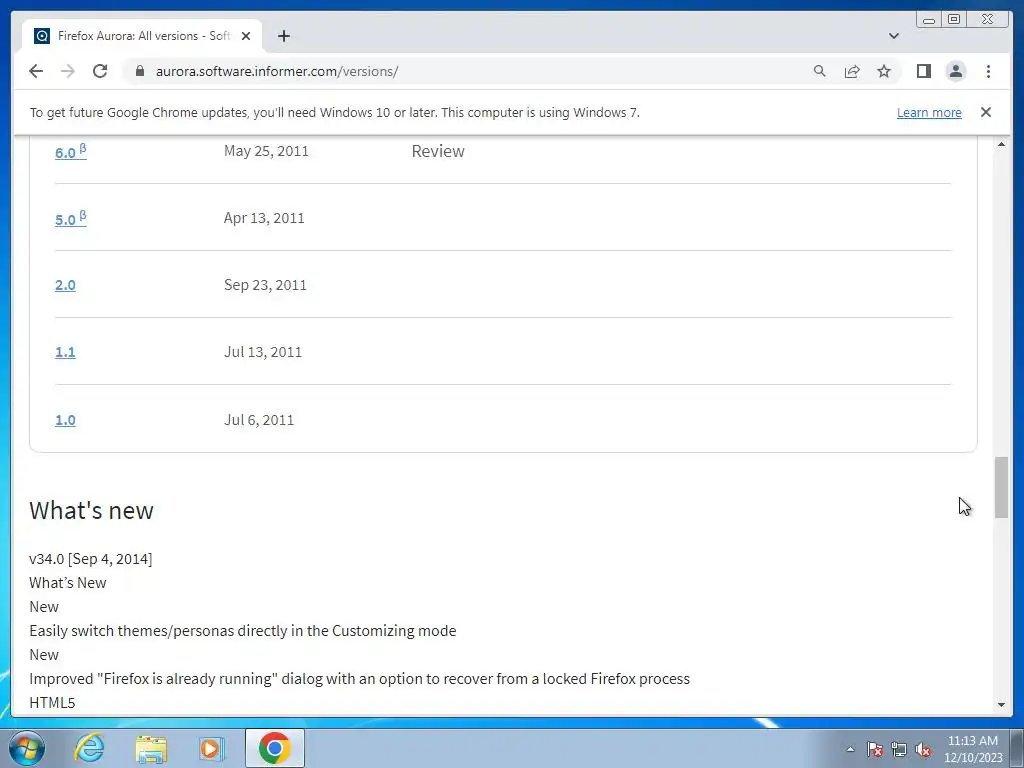Click the address bar URL field
The height and width of the screenshot is (768, 1024).
pos(470,71)
